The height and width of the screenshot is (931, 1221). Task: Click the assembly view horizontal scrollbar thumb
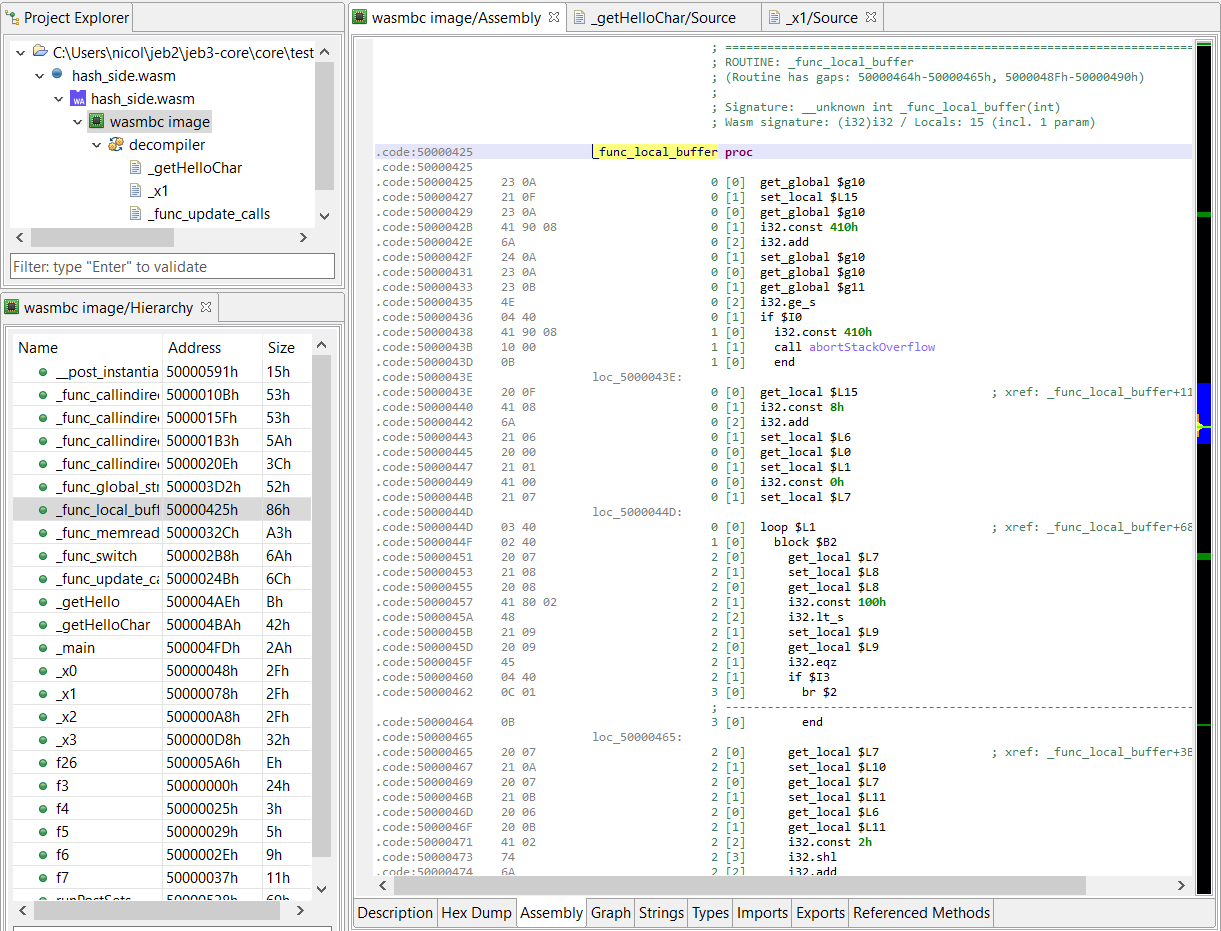[x=739, y=885]
